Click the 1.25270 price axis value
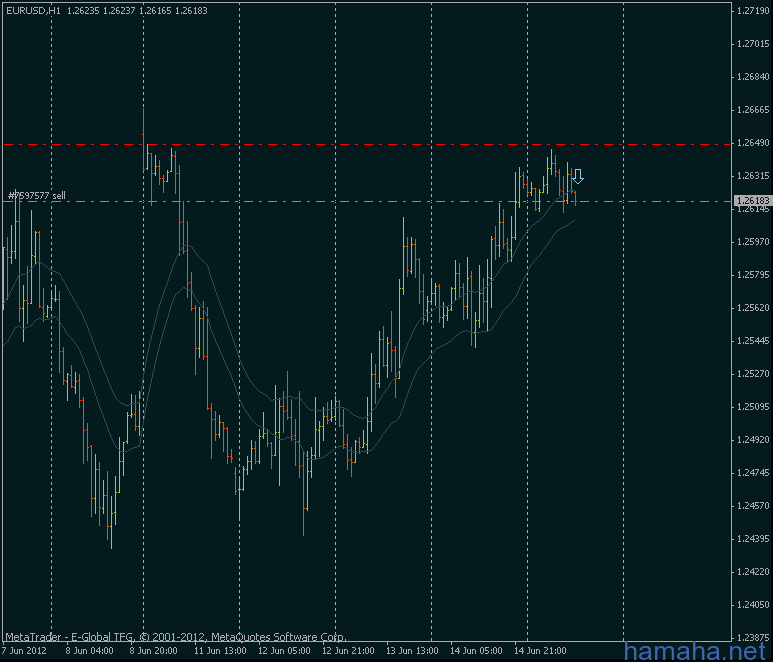The width and height of the screenshot is (773, 662). 753,374
